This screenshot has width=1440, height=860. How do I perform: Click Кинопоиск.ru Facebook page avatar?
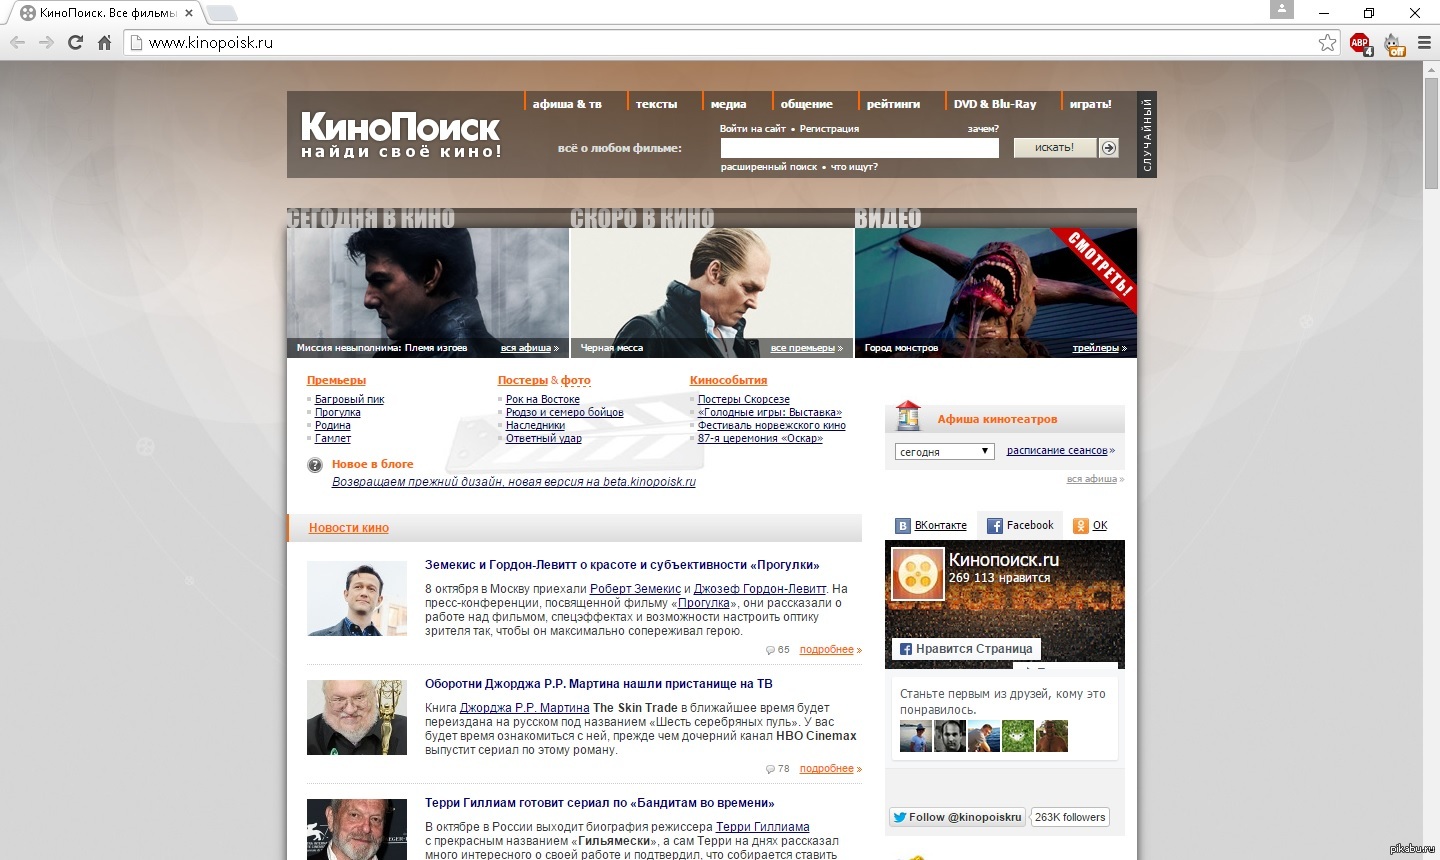pos(918,574)
